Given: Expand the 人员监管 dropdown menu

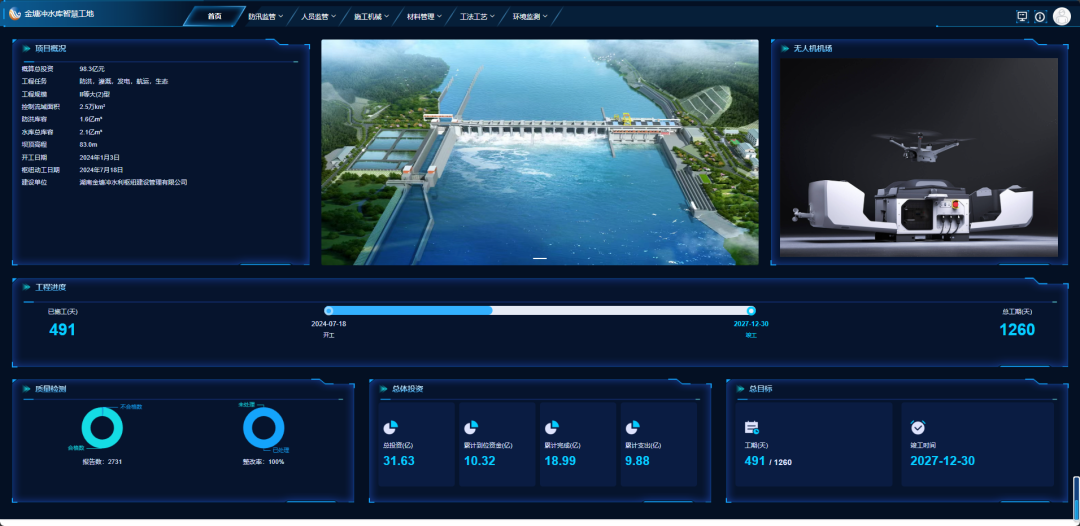Looking at the screenshot, I should (318, 16).
